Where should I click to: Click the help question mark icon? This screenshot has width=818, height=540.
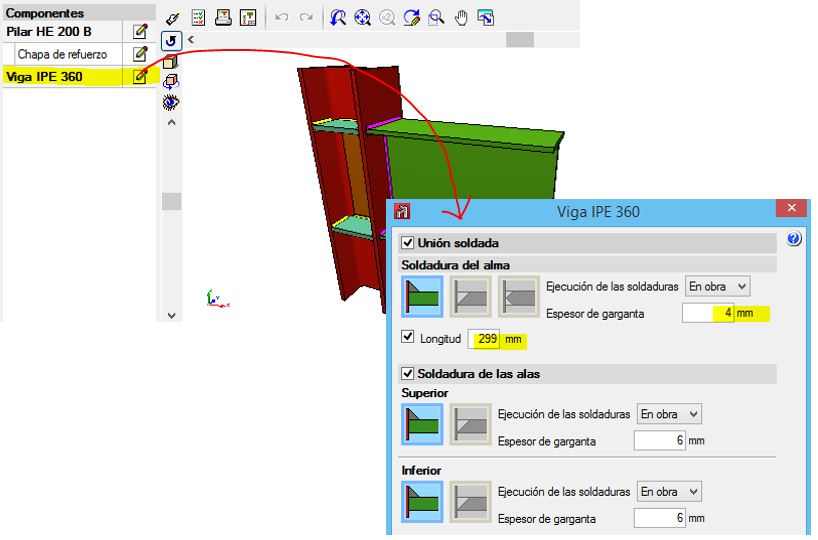793,239
